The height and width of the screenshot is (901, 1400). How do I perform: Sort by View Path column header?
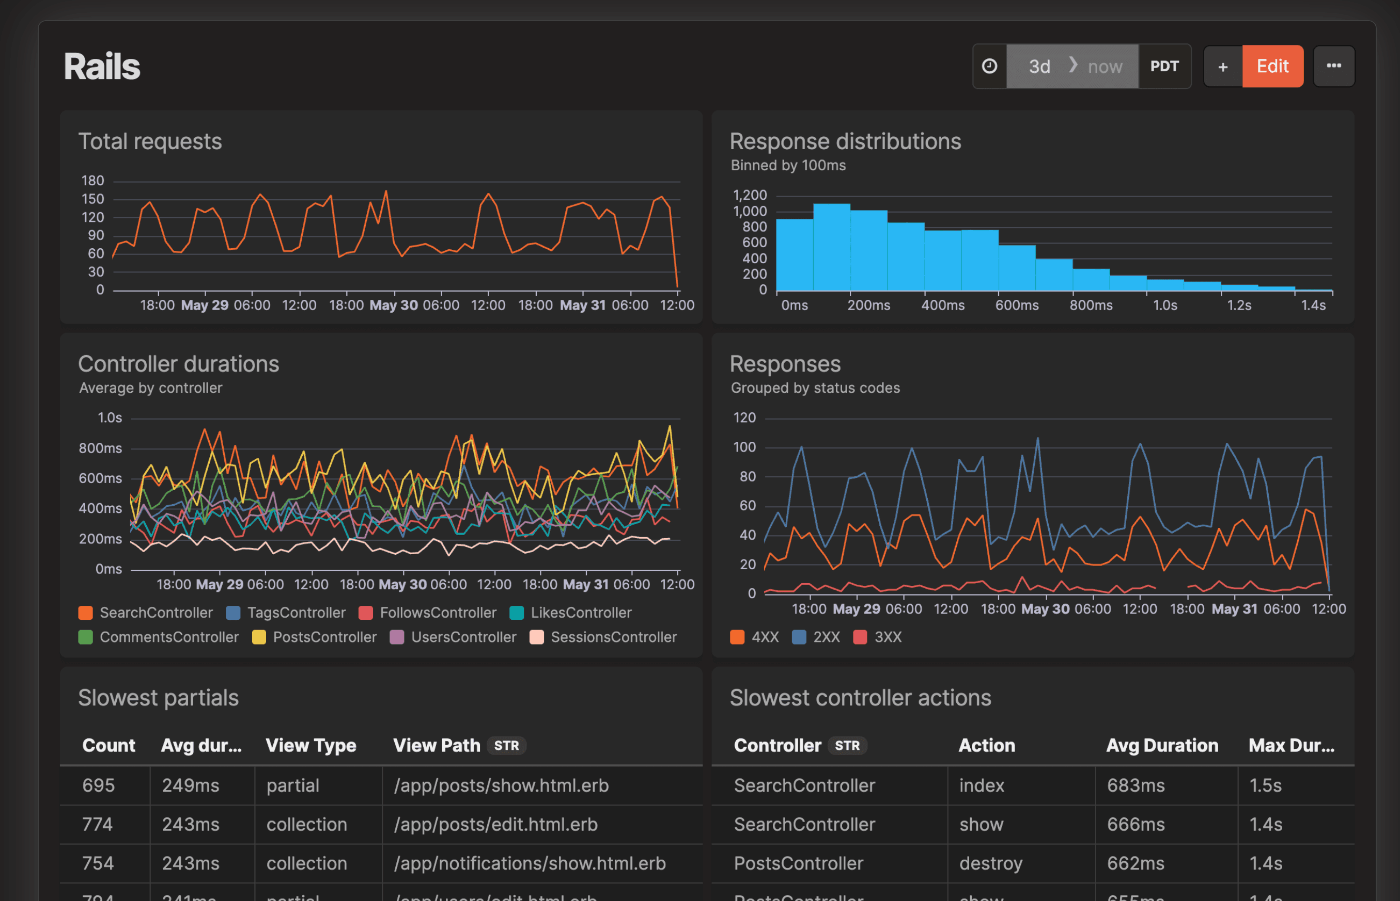[437, 746]
